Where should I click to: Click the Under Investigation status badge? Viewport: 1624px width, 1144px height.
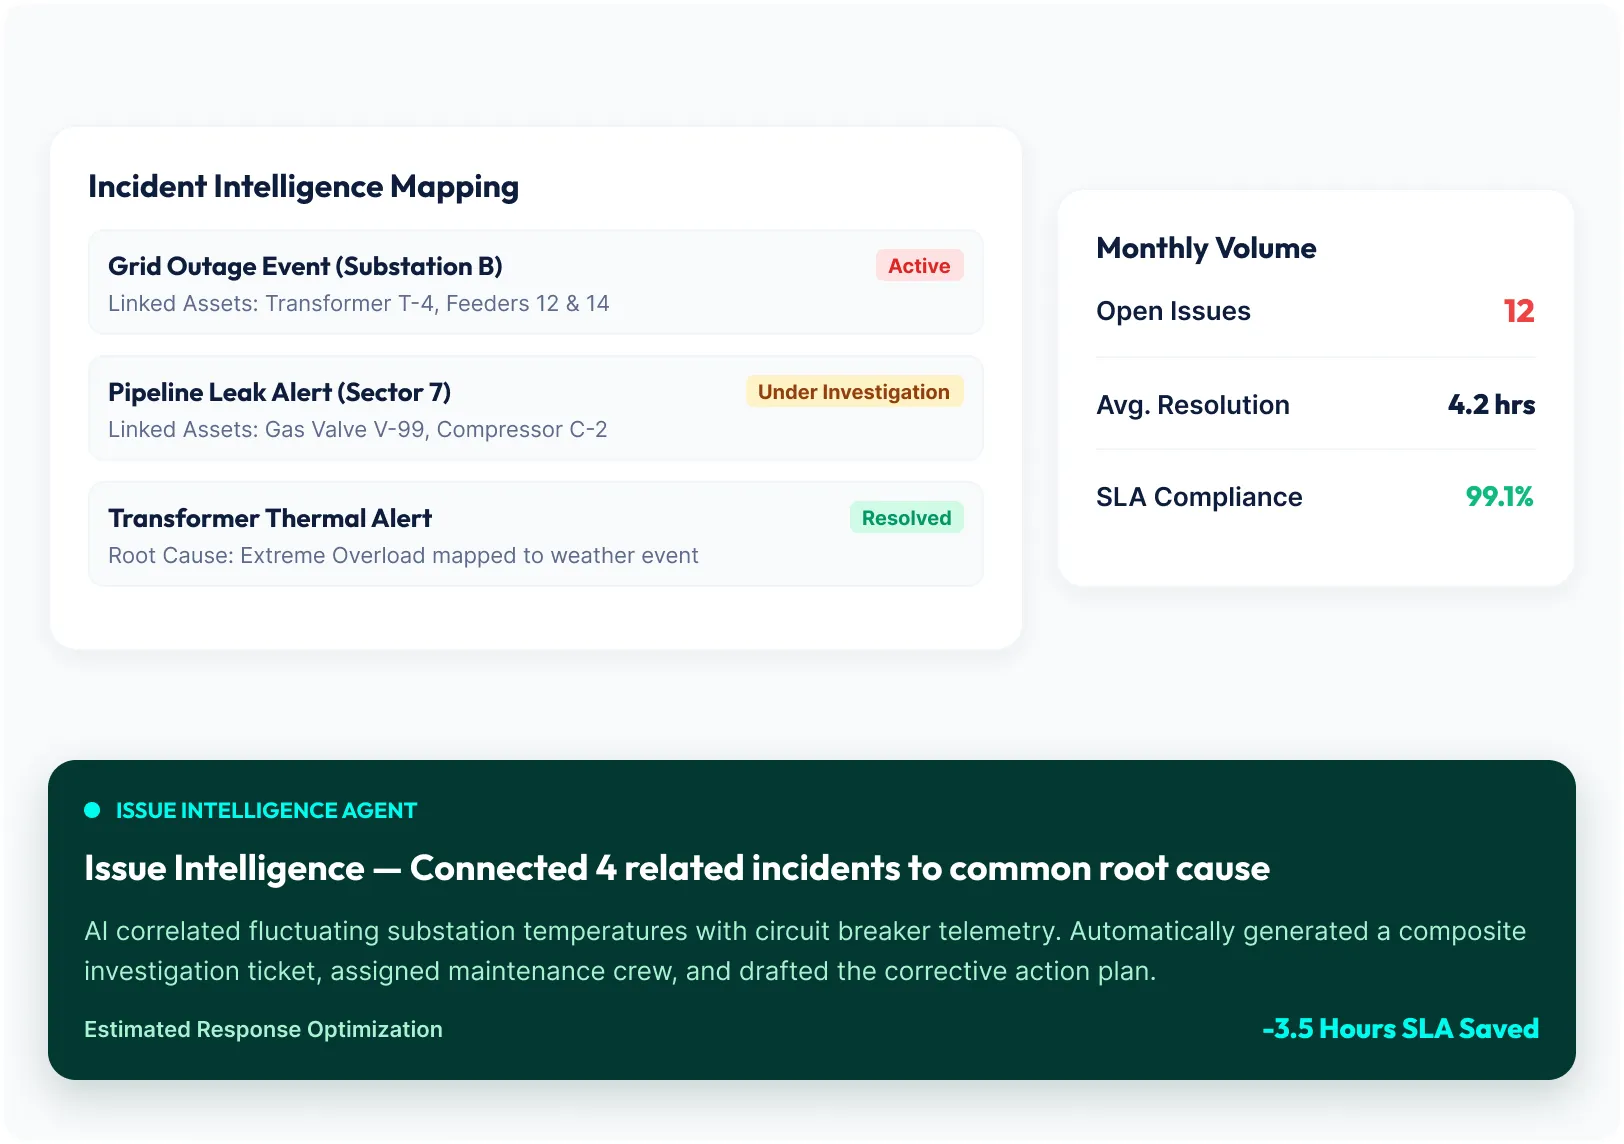[x=854, y=392]
